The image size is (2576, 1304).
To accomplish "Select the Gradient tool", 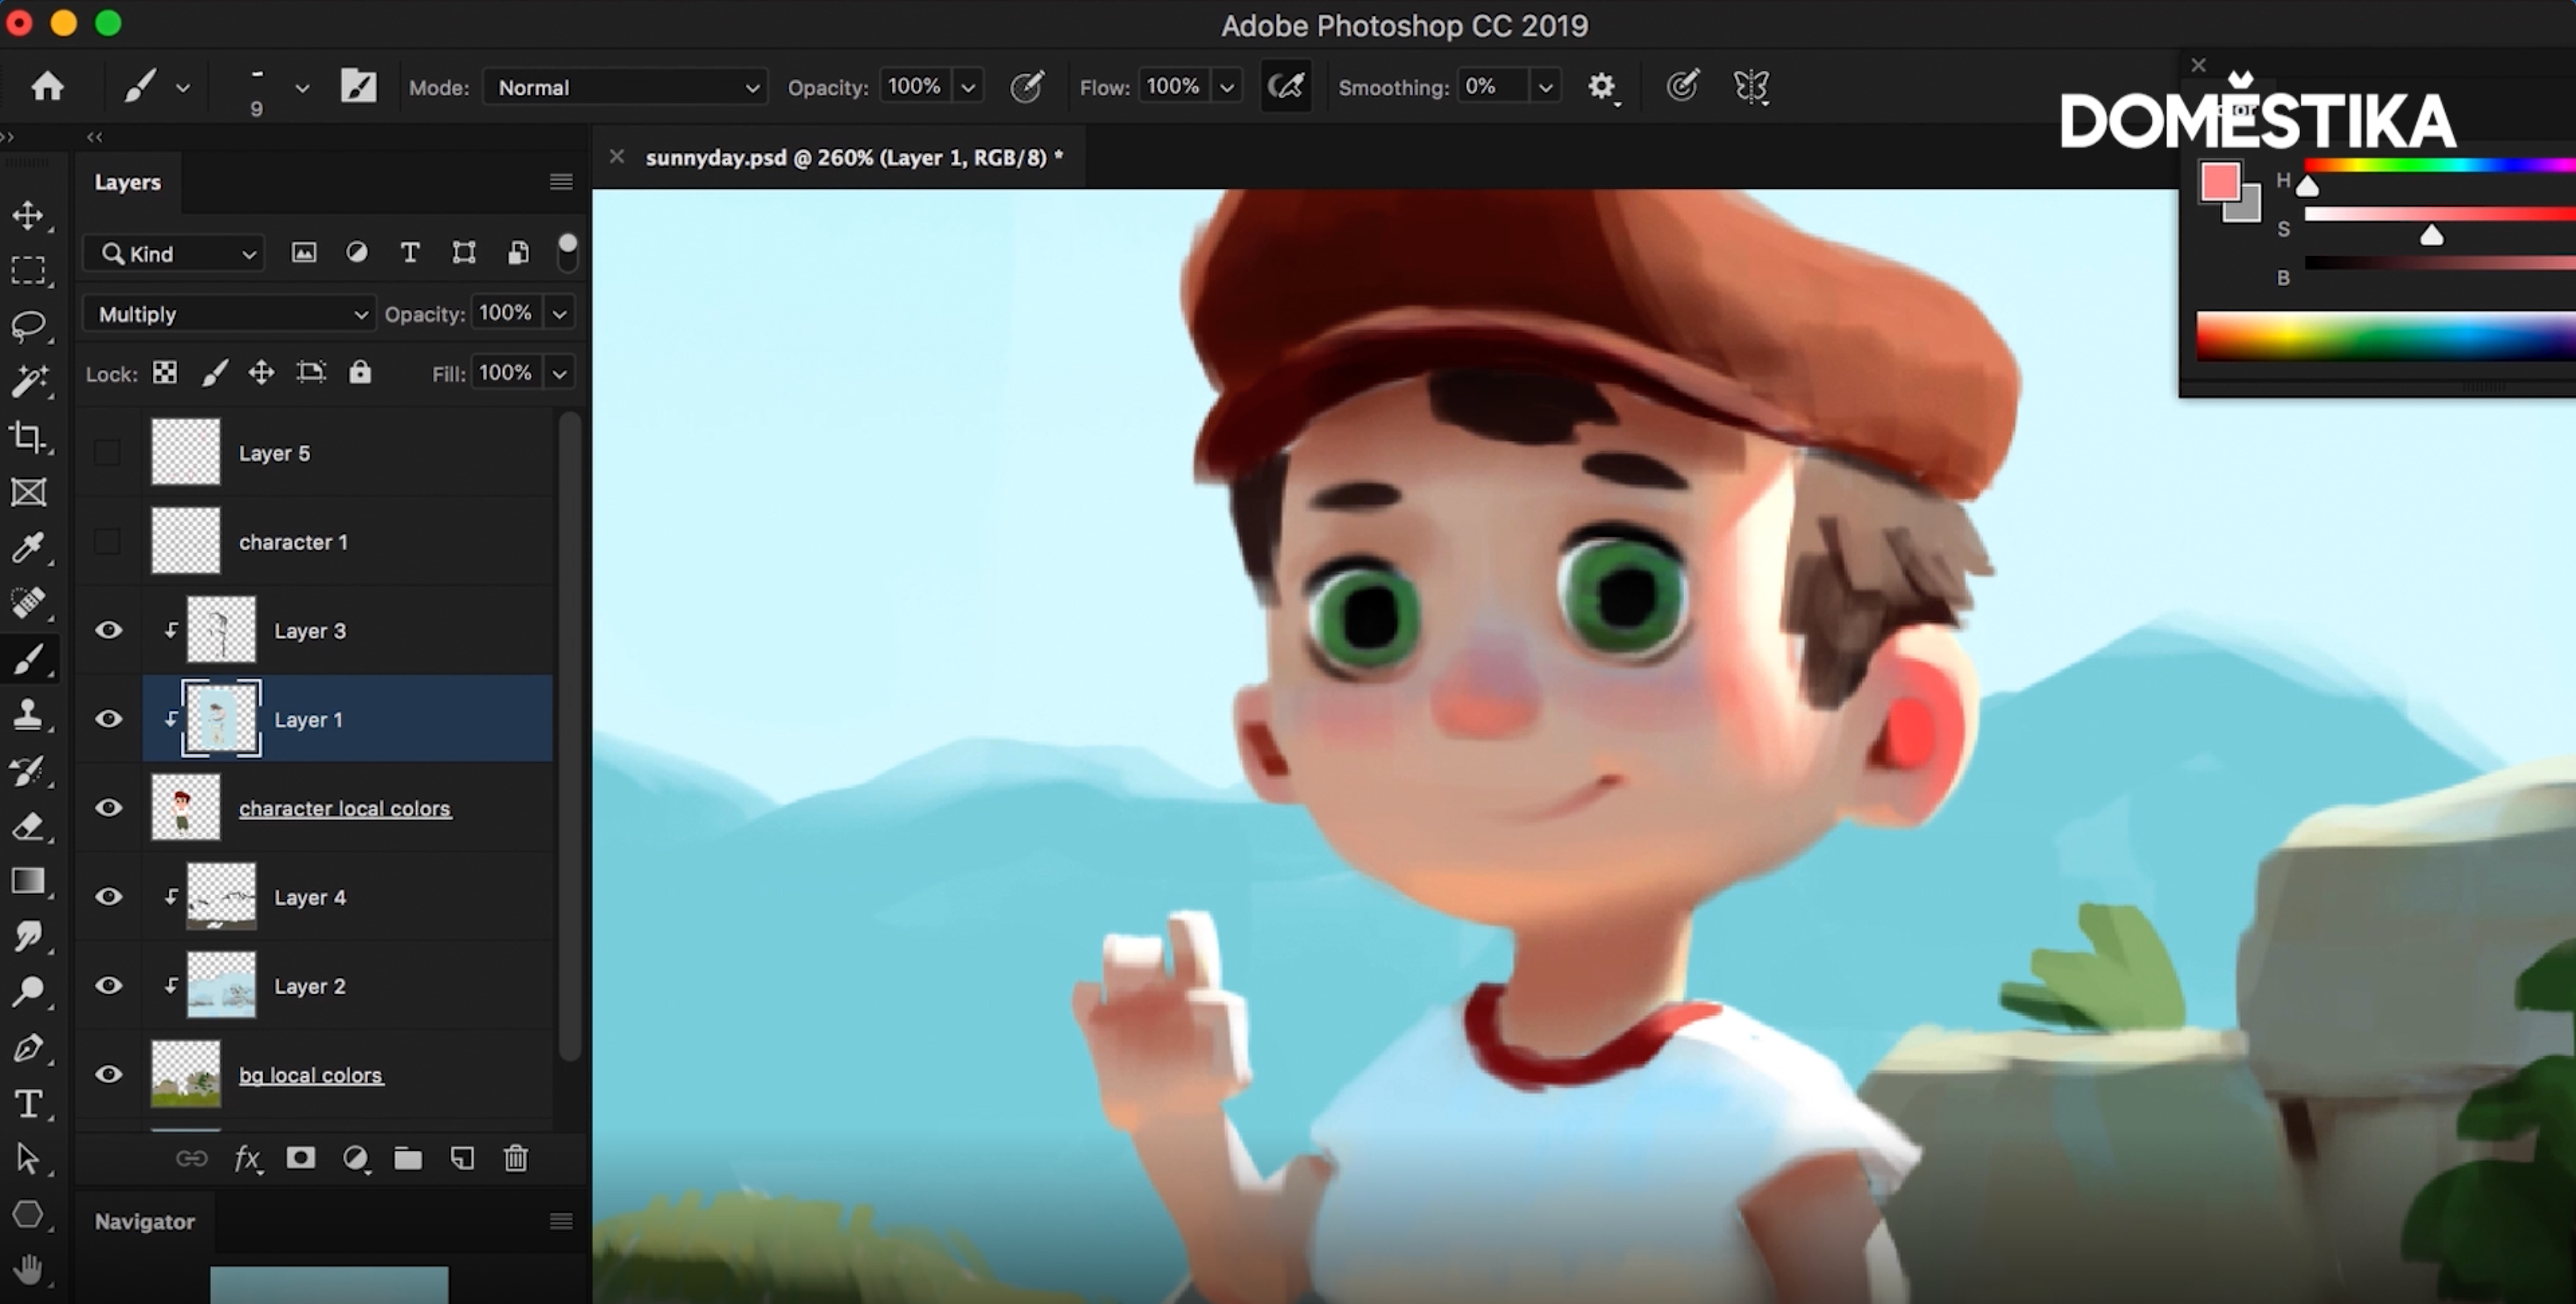I will click(28, 881).
